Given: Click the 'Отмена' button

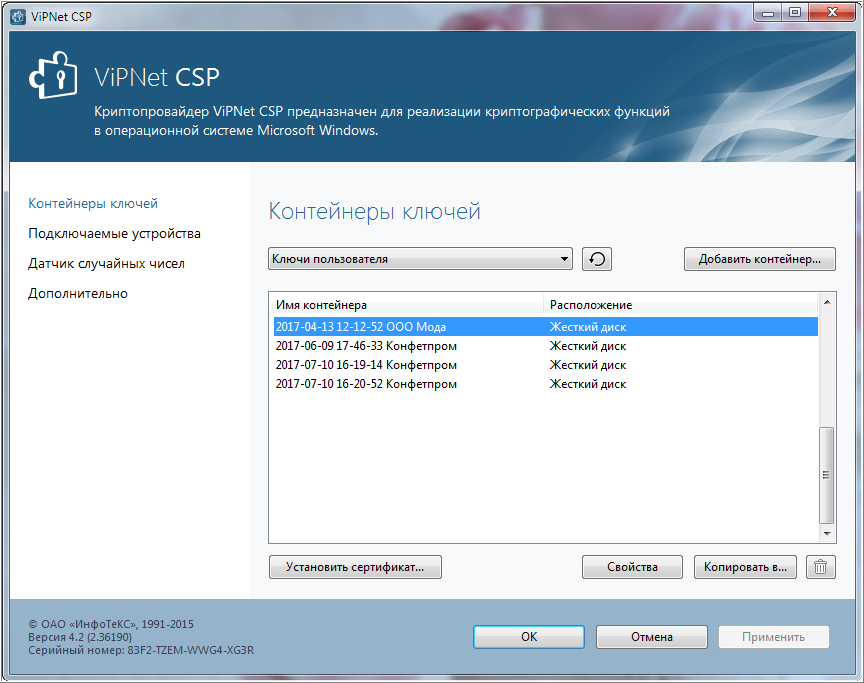Looking at the screenshot, I should (x=652, y=637).
